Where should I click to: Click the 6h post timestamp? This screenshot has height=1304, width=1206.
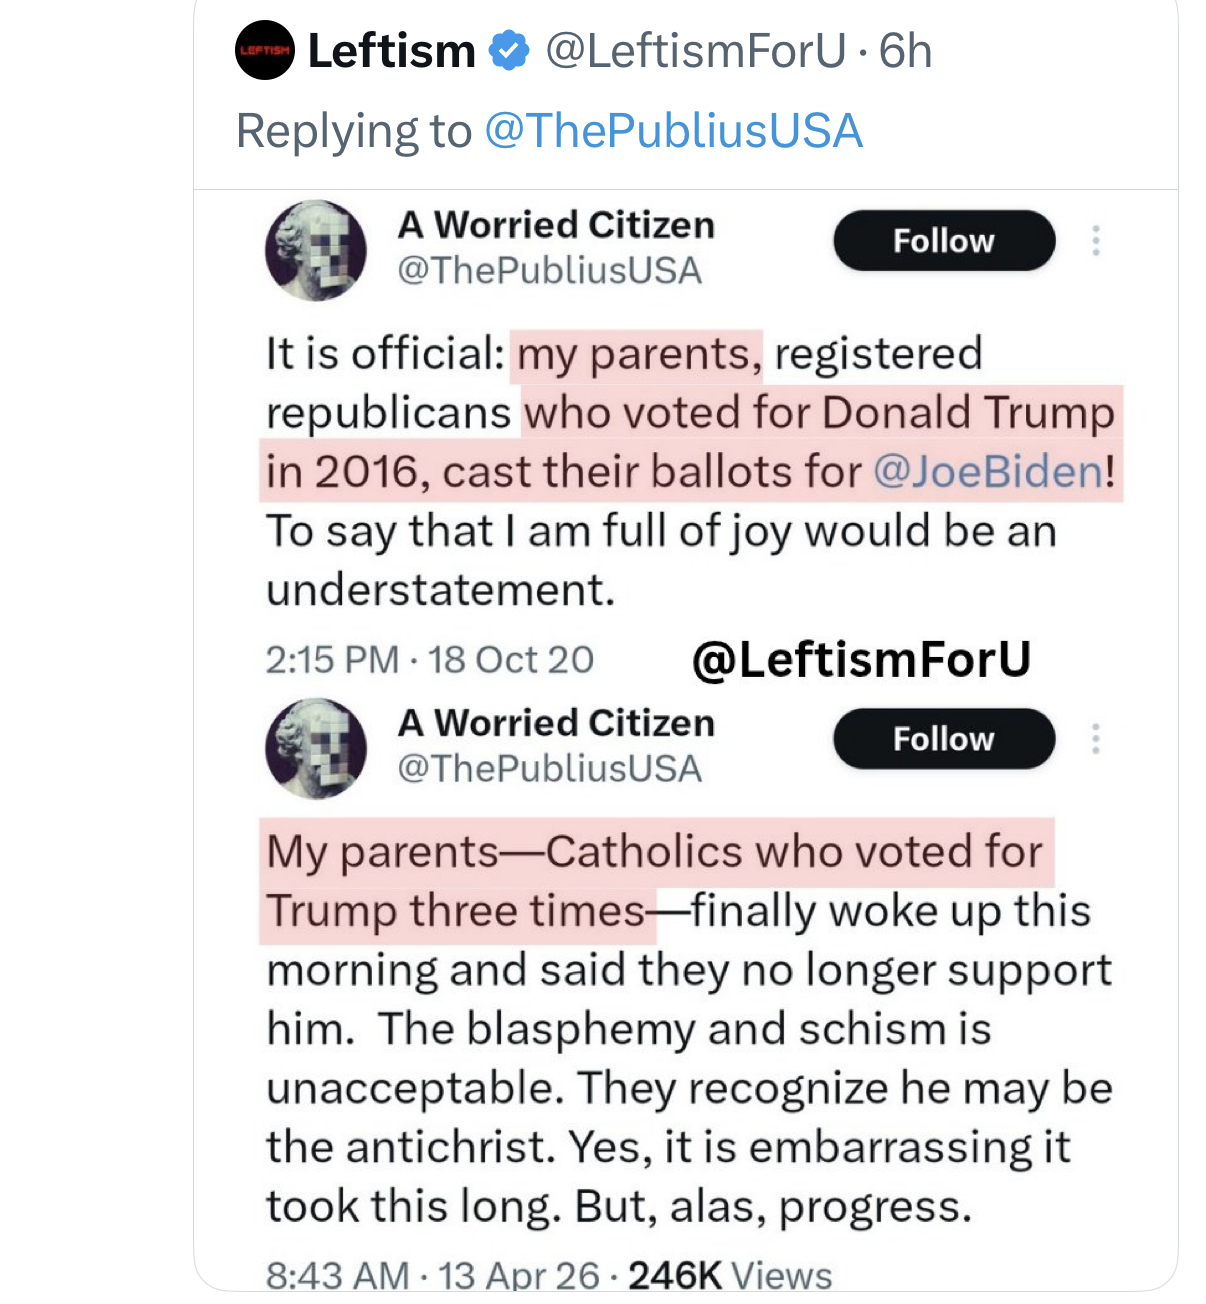(906, 51)
